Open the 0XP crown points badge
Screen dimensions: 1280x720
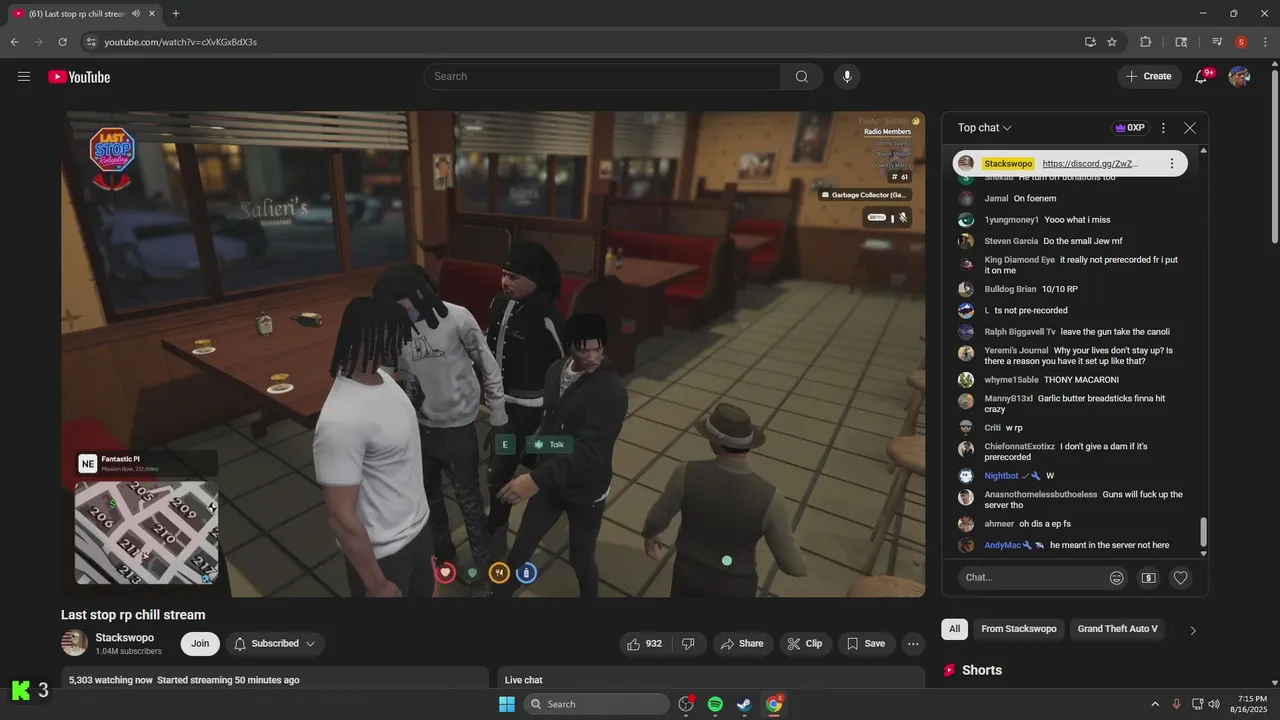click(1130, 128)
